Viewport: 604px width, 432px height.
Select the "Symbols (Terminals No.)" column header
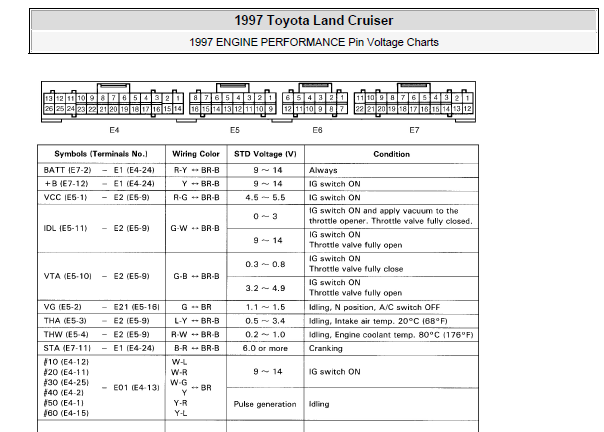pos(101,154)
